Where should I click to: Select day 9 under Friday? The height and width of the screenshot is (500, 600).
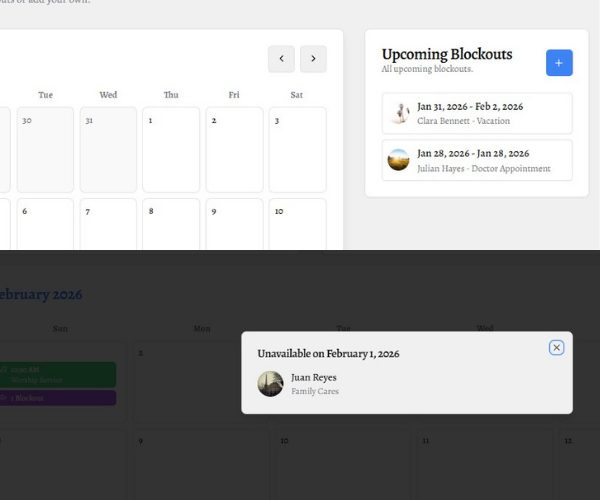click(x=234, y=224)
